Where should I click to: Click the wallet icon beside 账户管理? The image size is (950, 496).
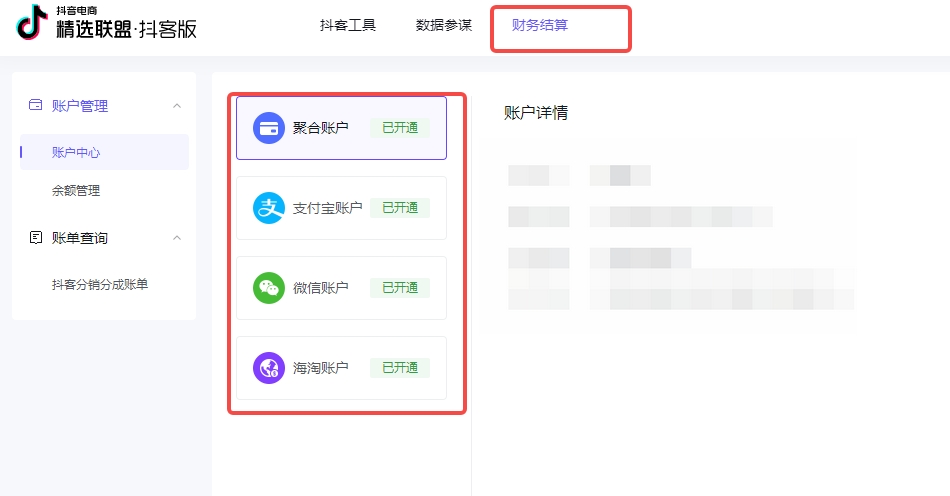(x=36, y=105)
